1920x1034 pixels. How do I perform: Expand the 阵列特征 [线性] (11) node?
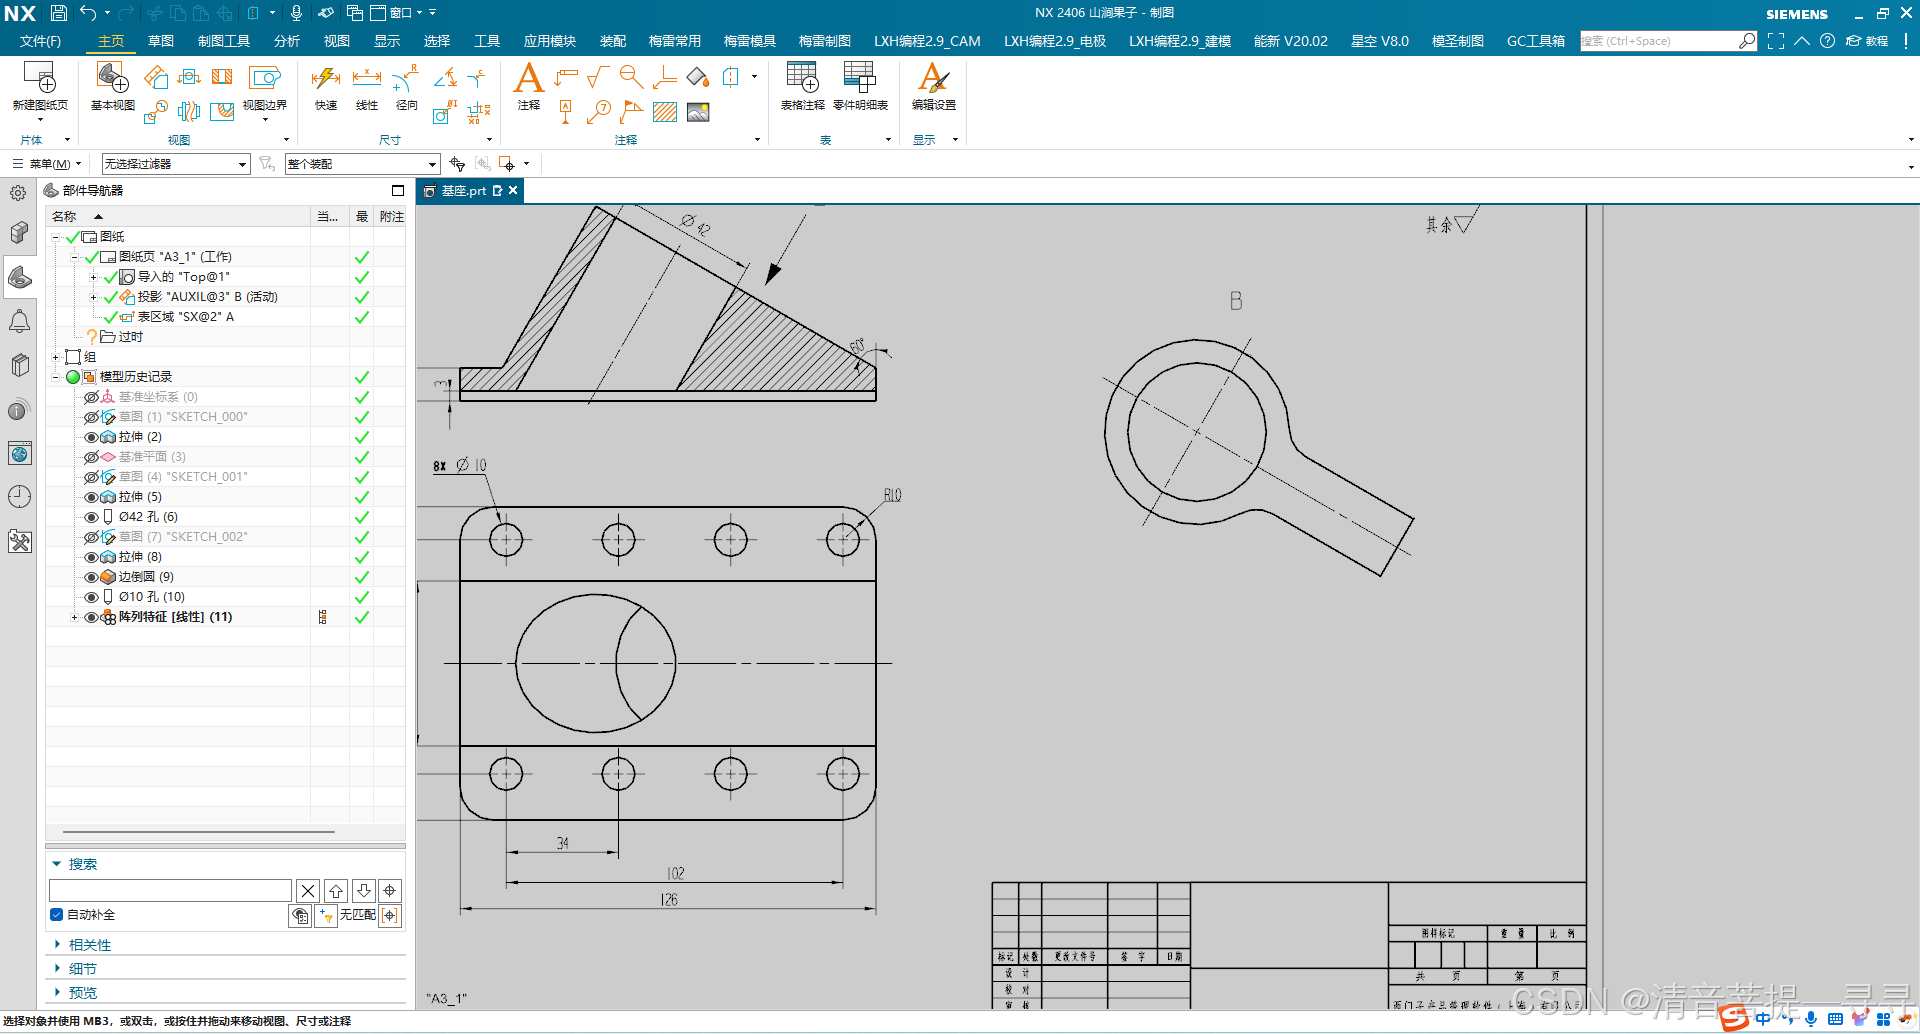[74, 617]
